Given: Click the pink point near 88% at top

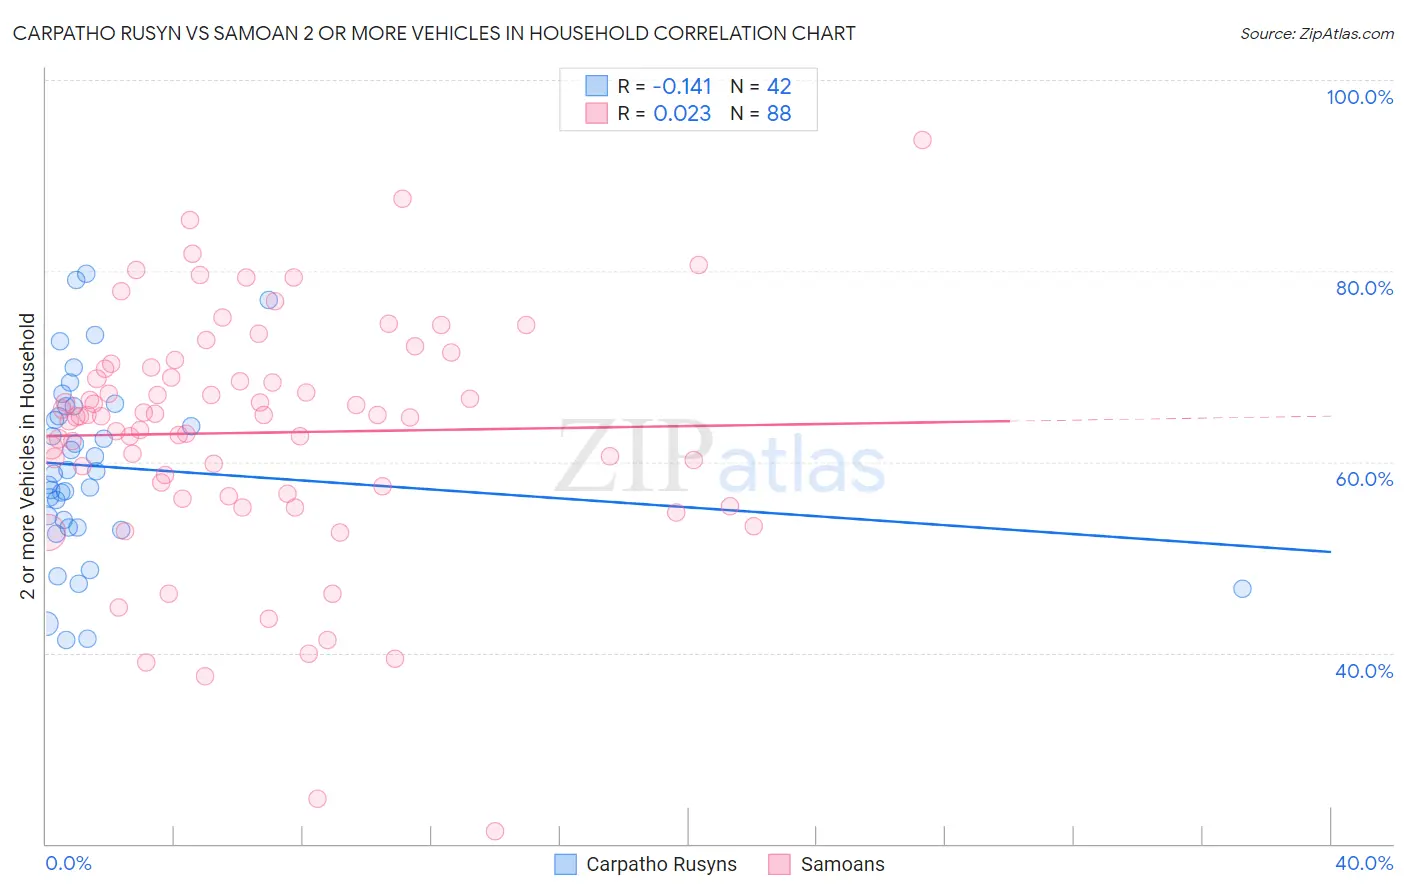Looking at the screenshot, I should coord(402,198).
